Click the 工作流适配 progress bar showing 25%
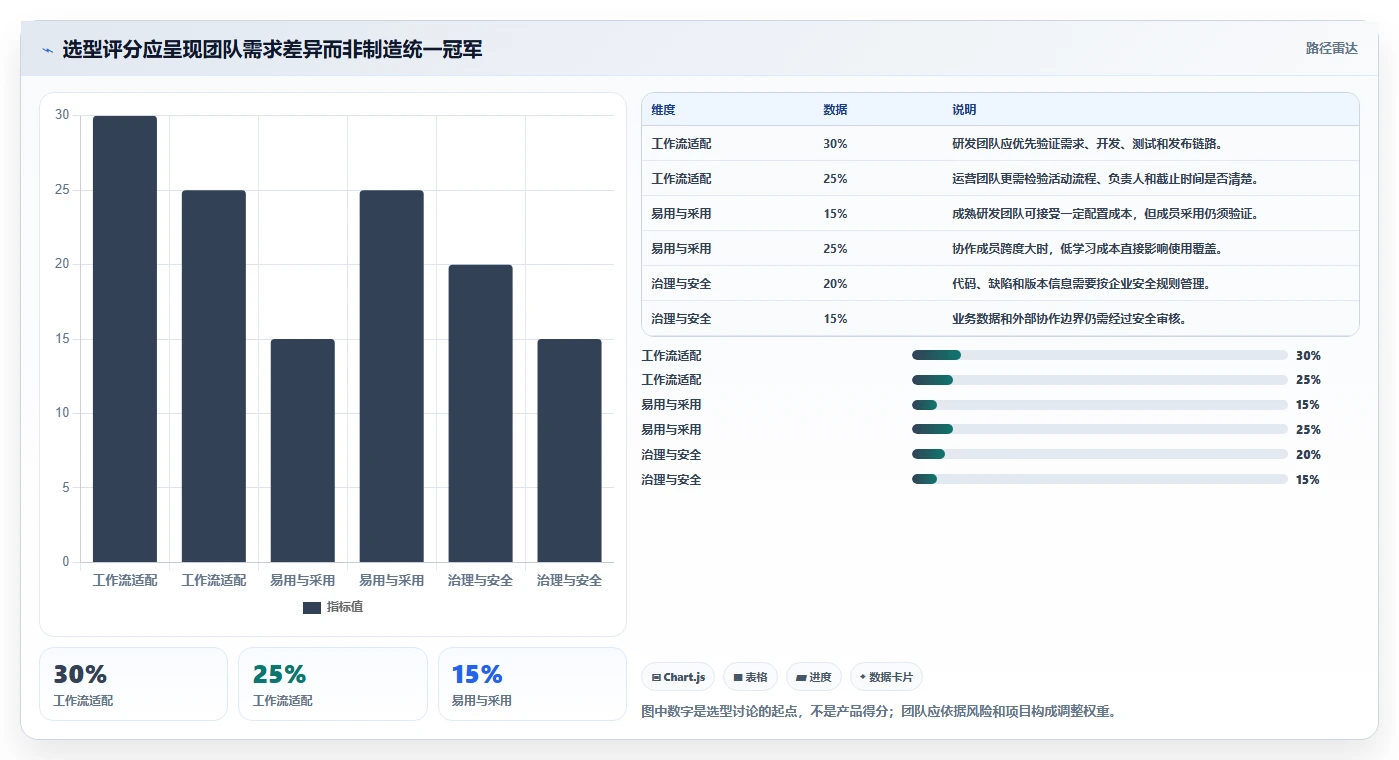Screen dimensions: 1399x760 [x=1099, y=380]
